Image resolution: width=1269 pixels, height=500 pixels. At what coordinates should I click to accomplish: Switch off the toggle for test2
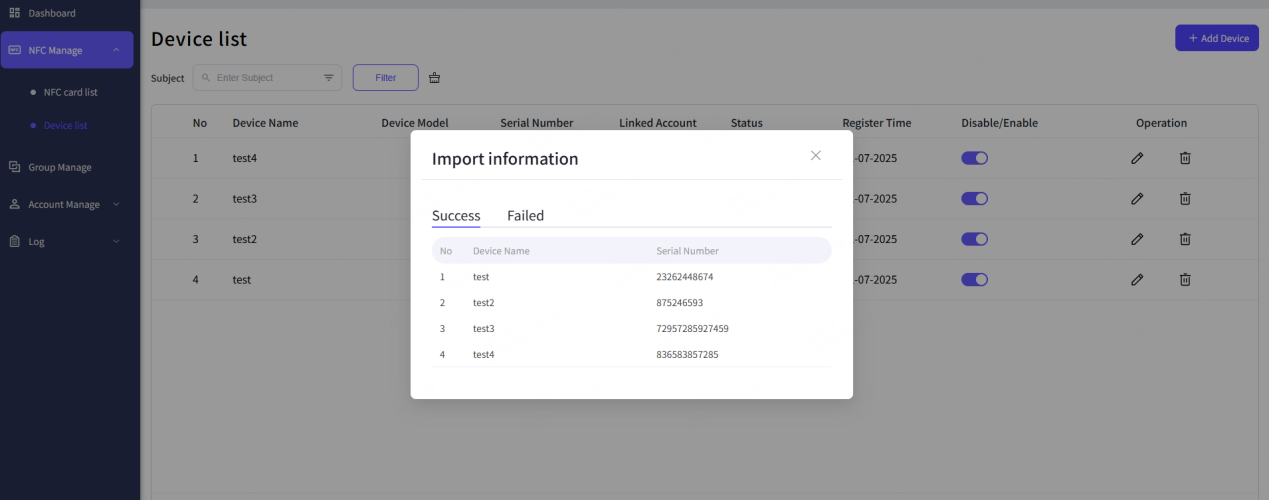coord(974,239)
